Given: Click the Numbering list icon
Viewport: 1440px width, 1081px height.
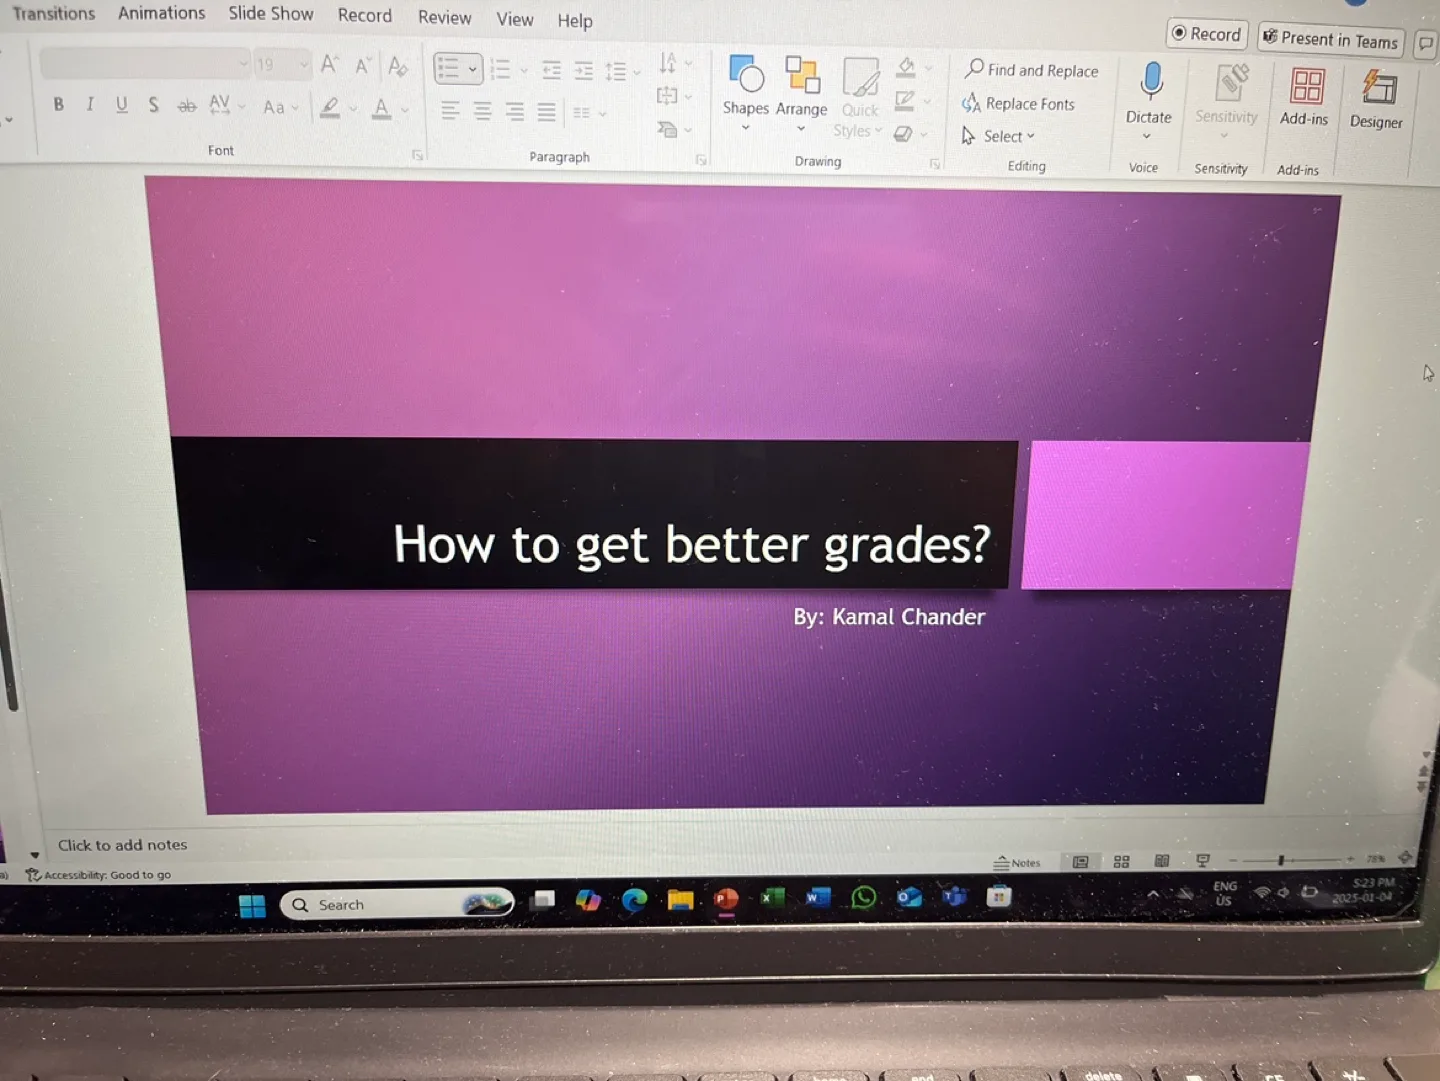Looking at the screenshot, I should pyautogui.click(x=500, y=69).
